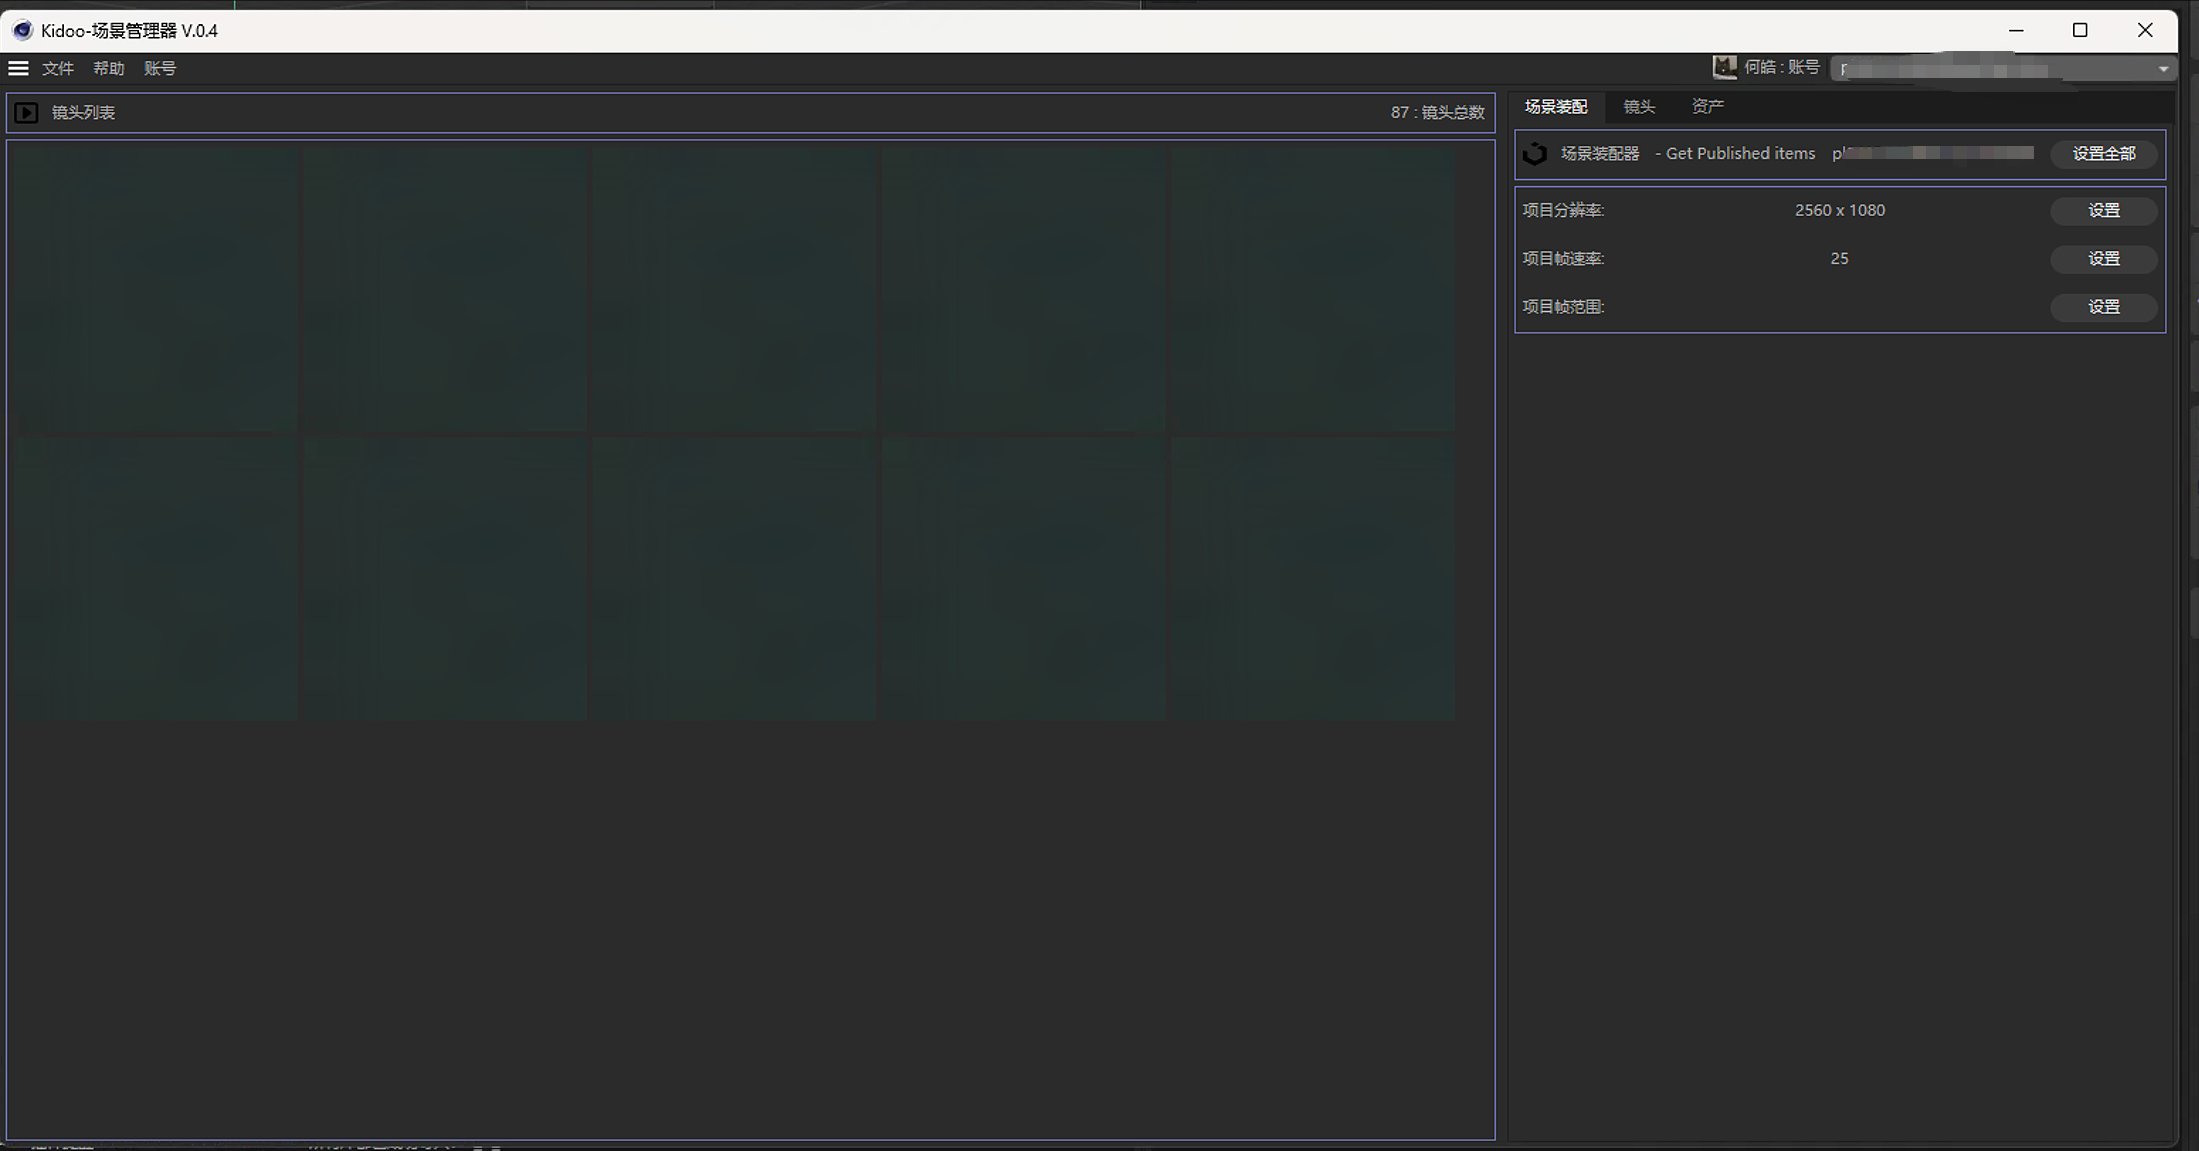Click the user avatar icon near 何皓
The height and width of the screenshot is (1151, 2199).
(x=1724, y=67)
